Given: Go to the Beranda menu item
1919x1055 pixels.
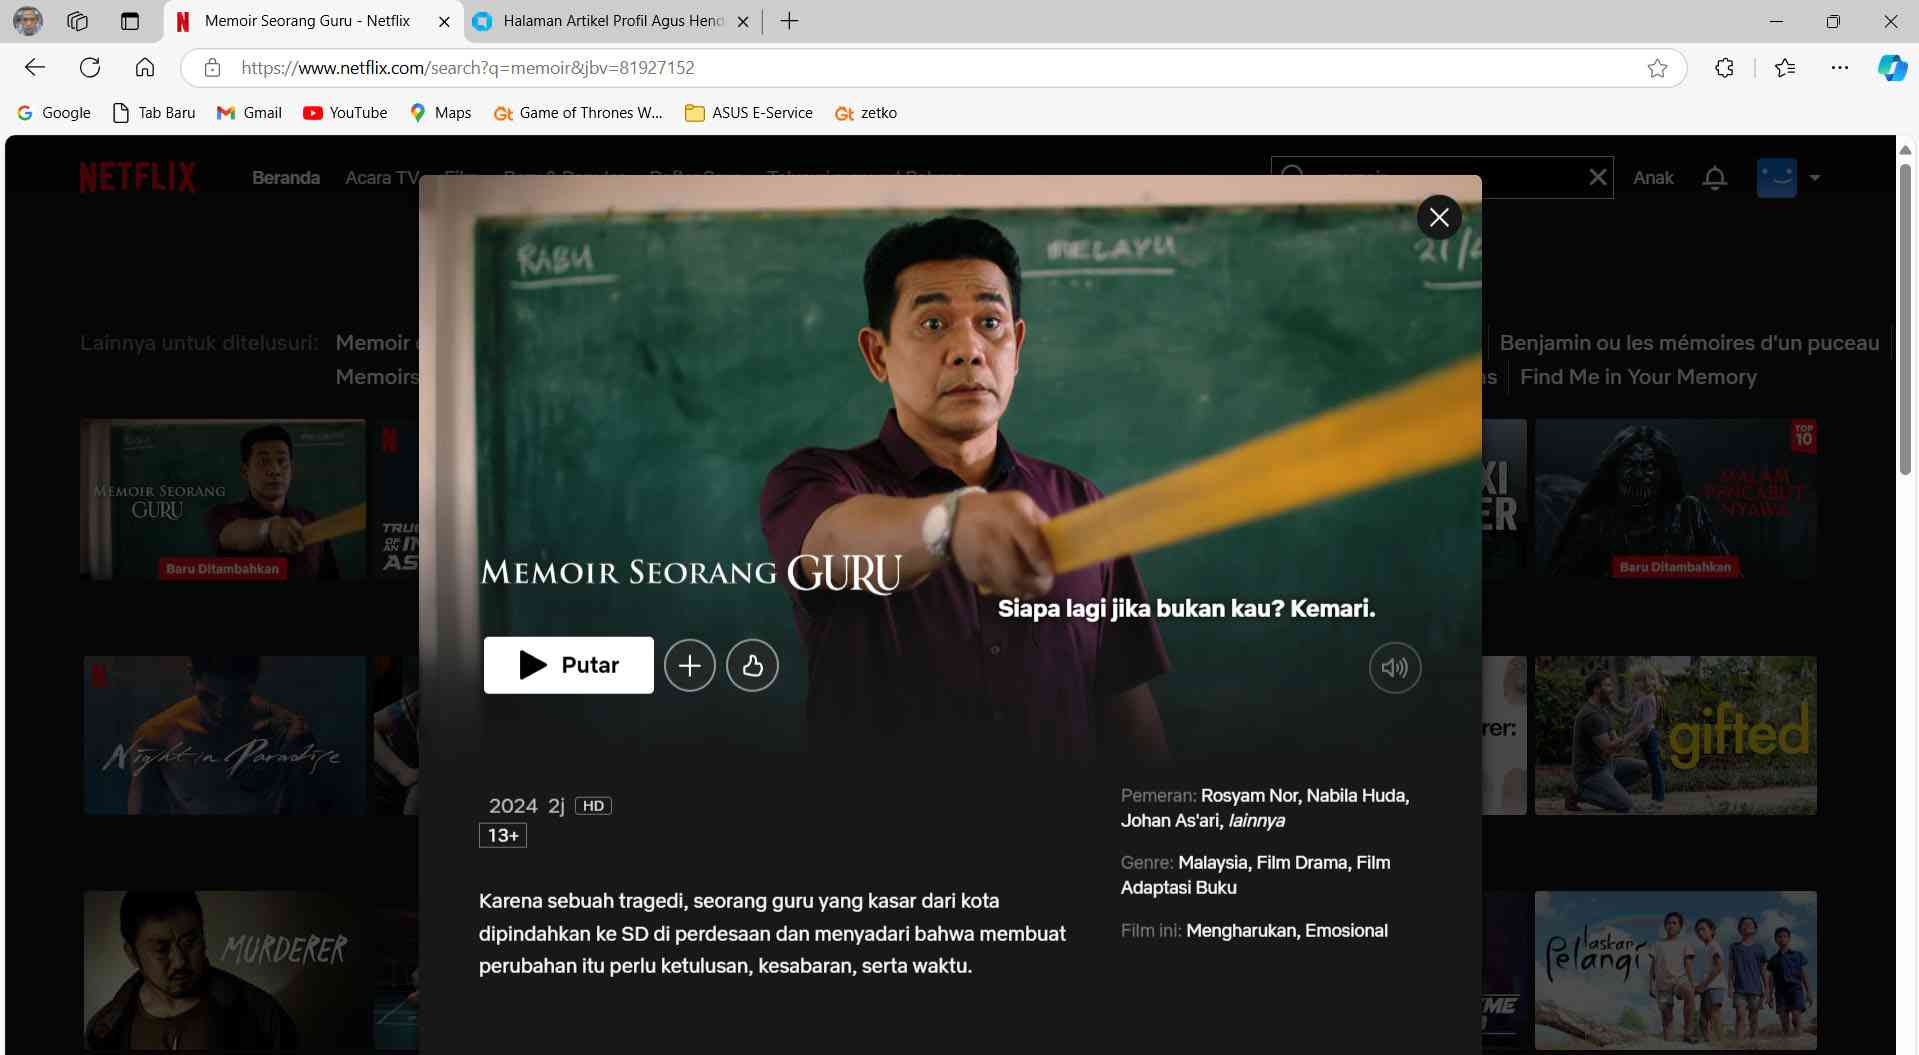Looking at the screenshot, I should (286, 178).
